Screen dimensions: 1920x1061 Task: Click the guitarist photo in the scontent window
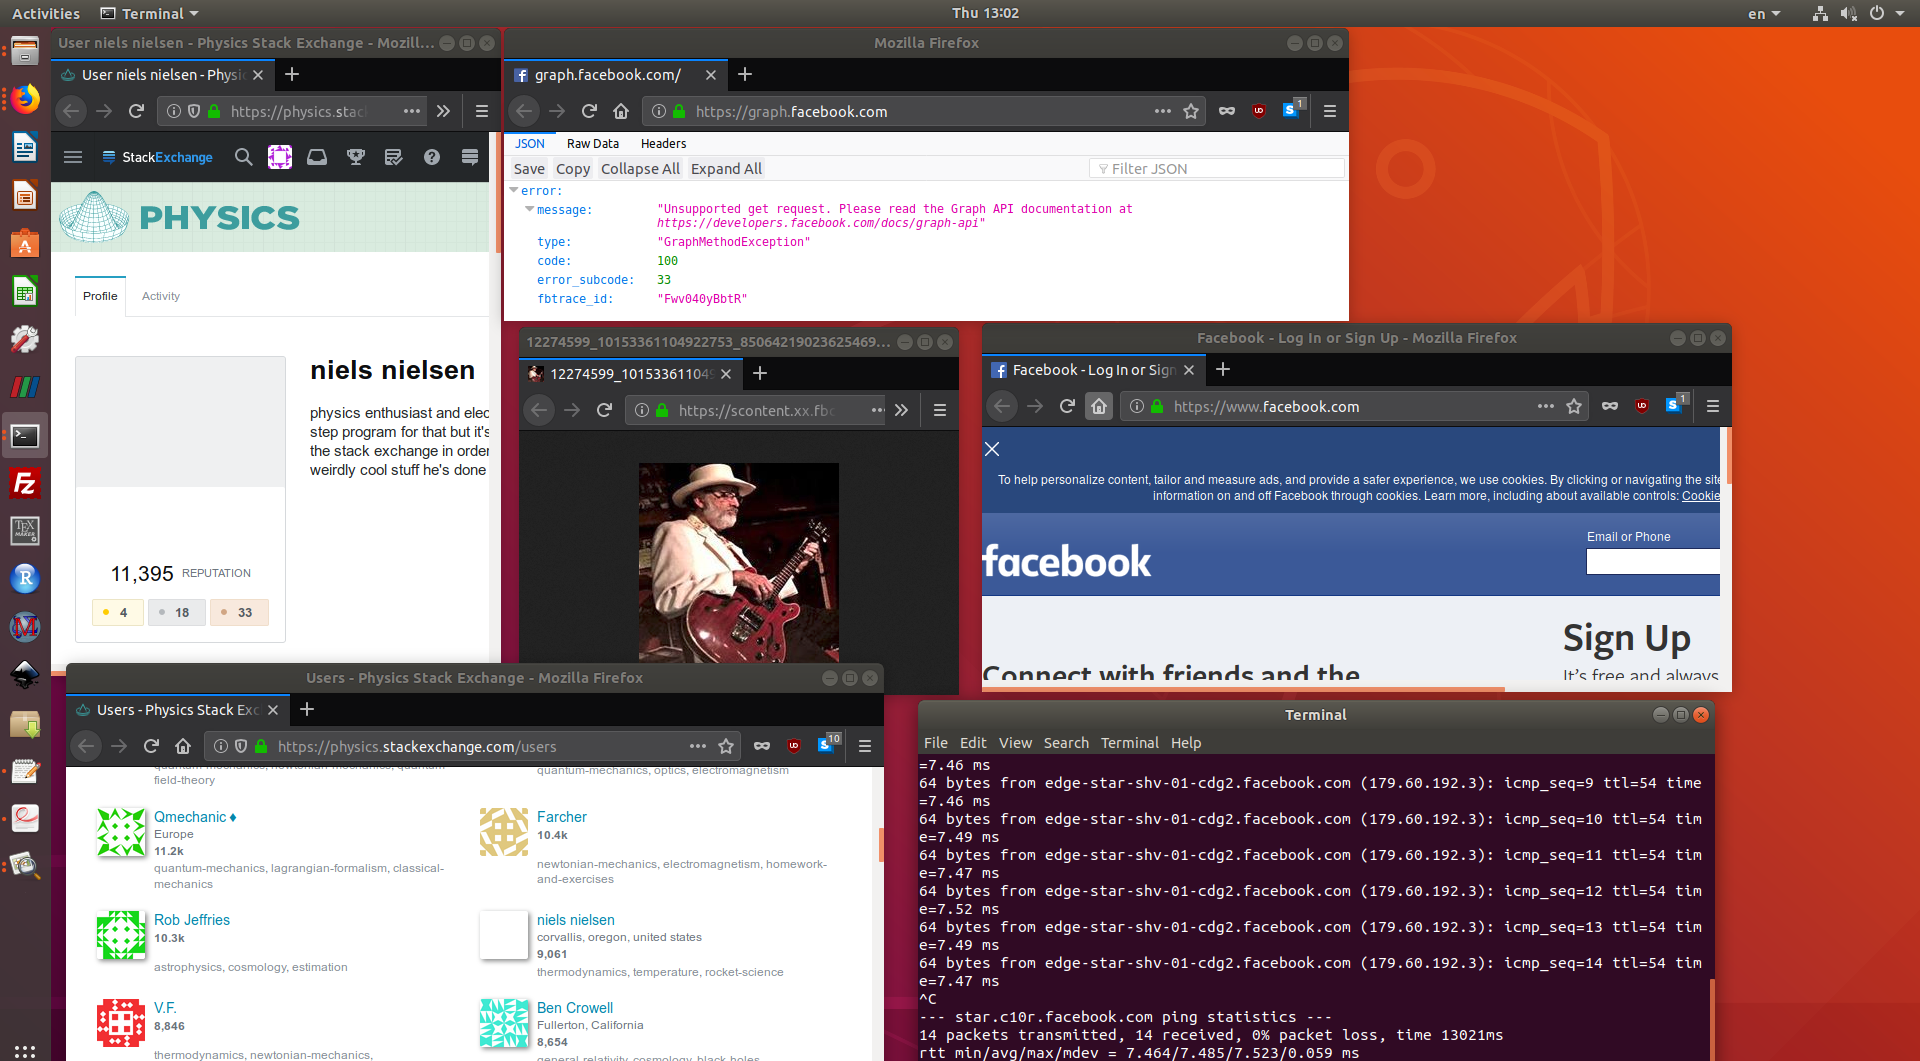pyautogui.click(x=739, y=563)
